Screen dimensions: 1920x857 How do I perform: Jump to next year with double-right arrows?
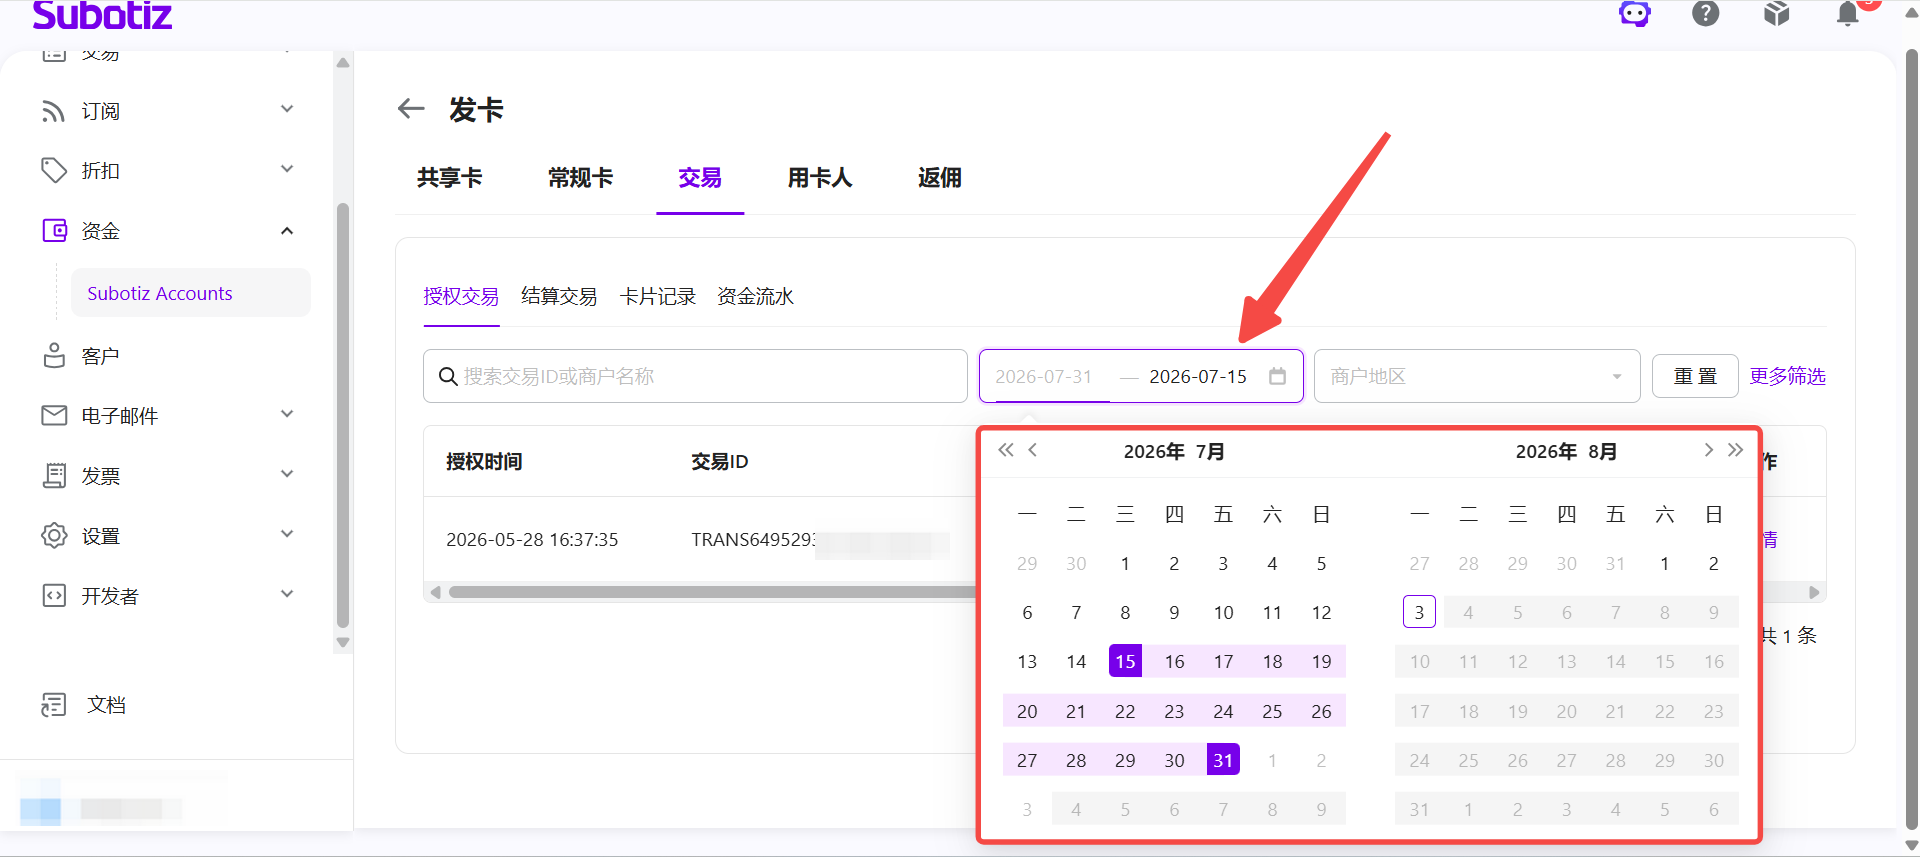coord(1736,450)
